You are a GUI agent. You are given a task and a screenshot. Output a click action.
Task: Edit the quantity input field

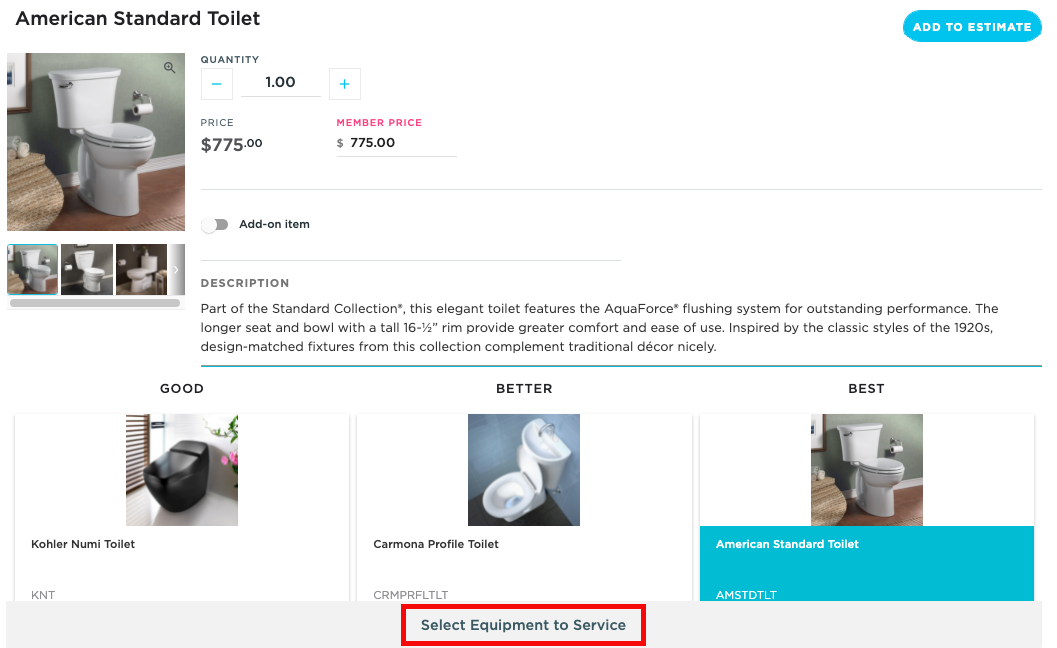coord(280,83)
